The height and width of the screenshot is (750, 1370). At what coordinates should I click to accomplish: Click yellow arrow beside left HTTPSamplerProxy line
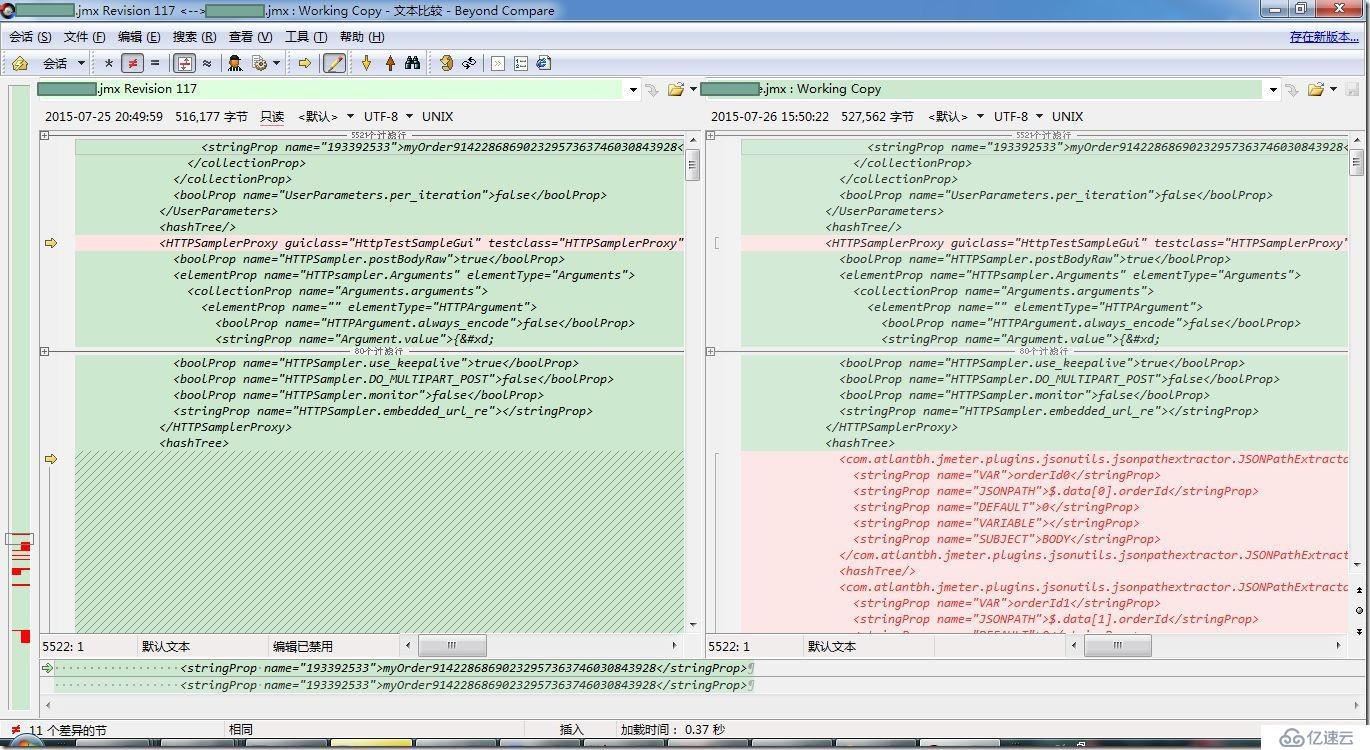point(51,243)
